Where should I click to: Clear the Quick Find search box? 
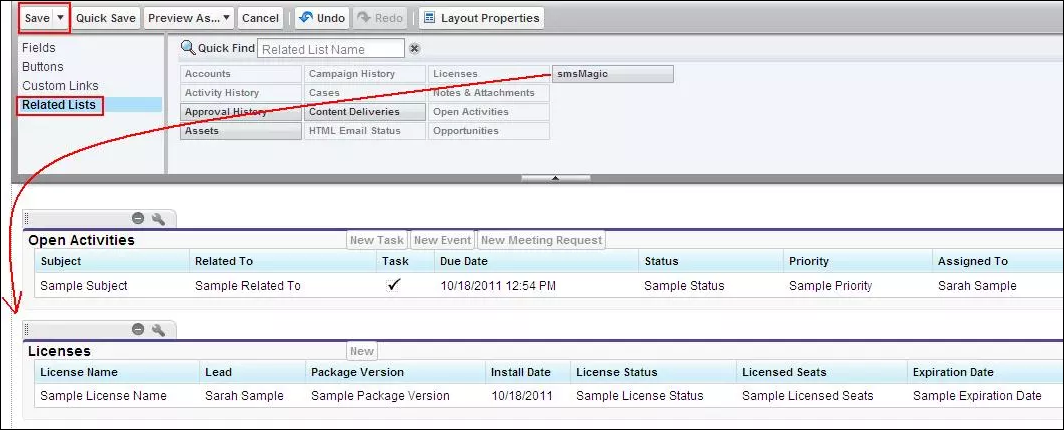[415, 49]
